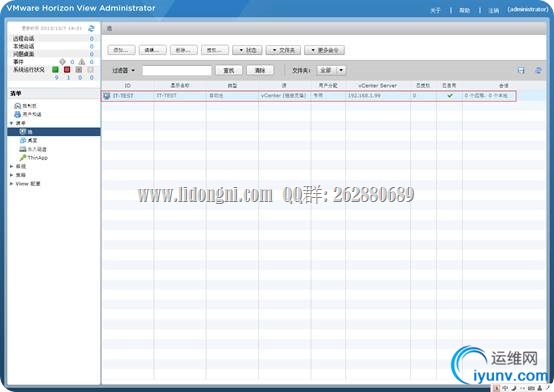554x392 pixels.
Task: Expand the View 配置 tree section
Action: coord(12,183)
